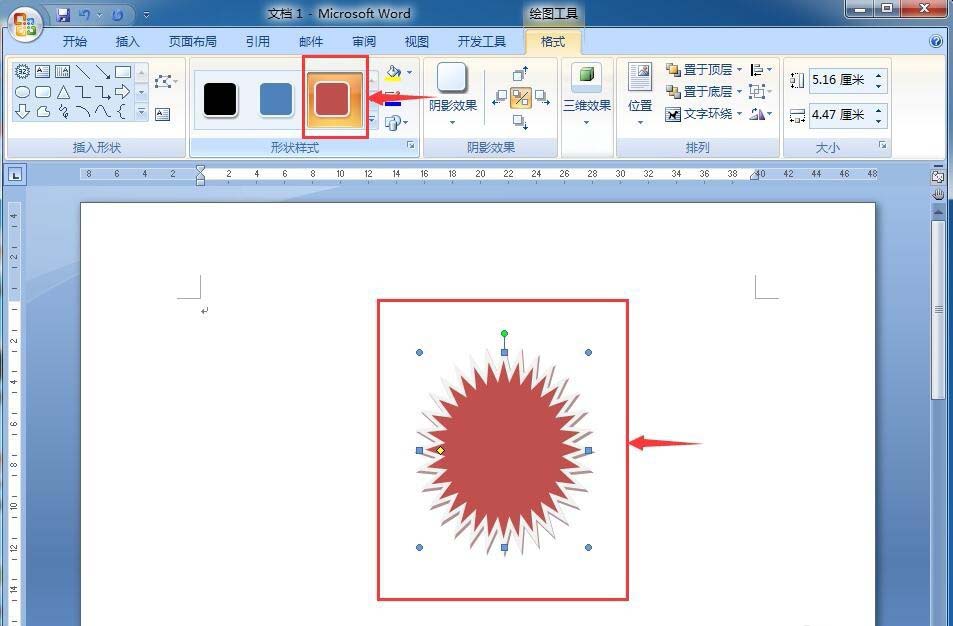Open Word help question mark icon

click(936, 41)
